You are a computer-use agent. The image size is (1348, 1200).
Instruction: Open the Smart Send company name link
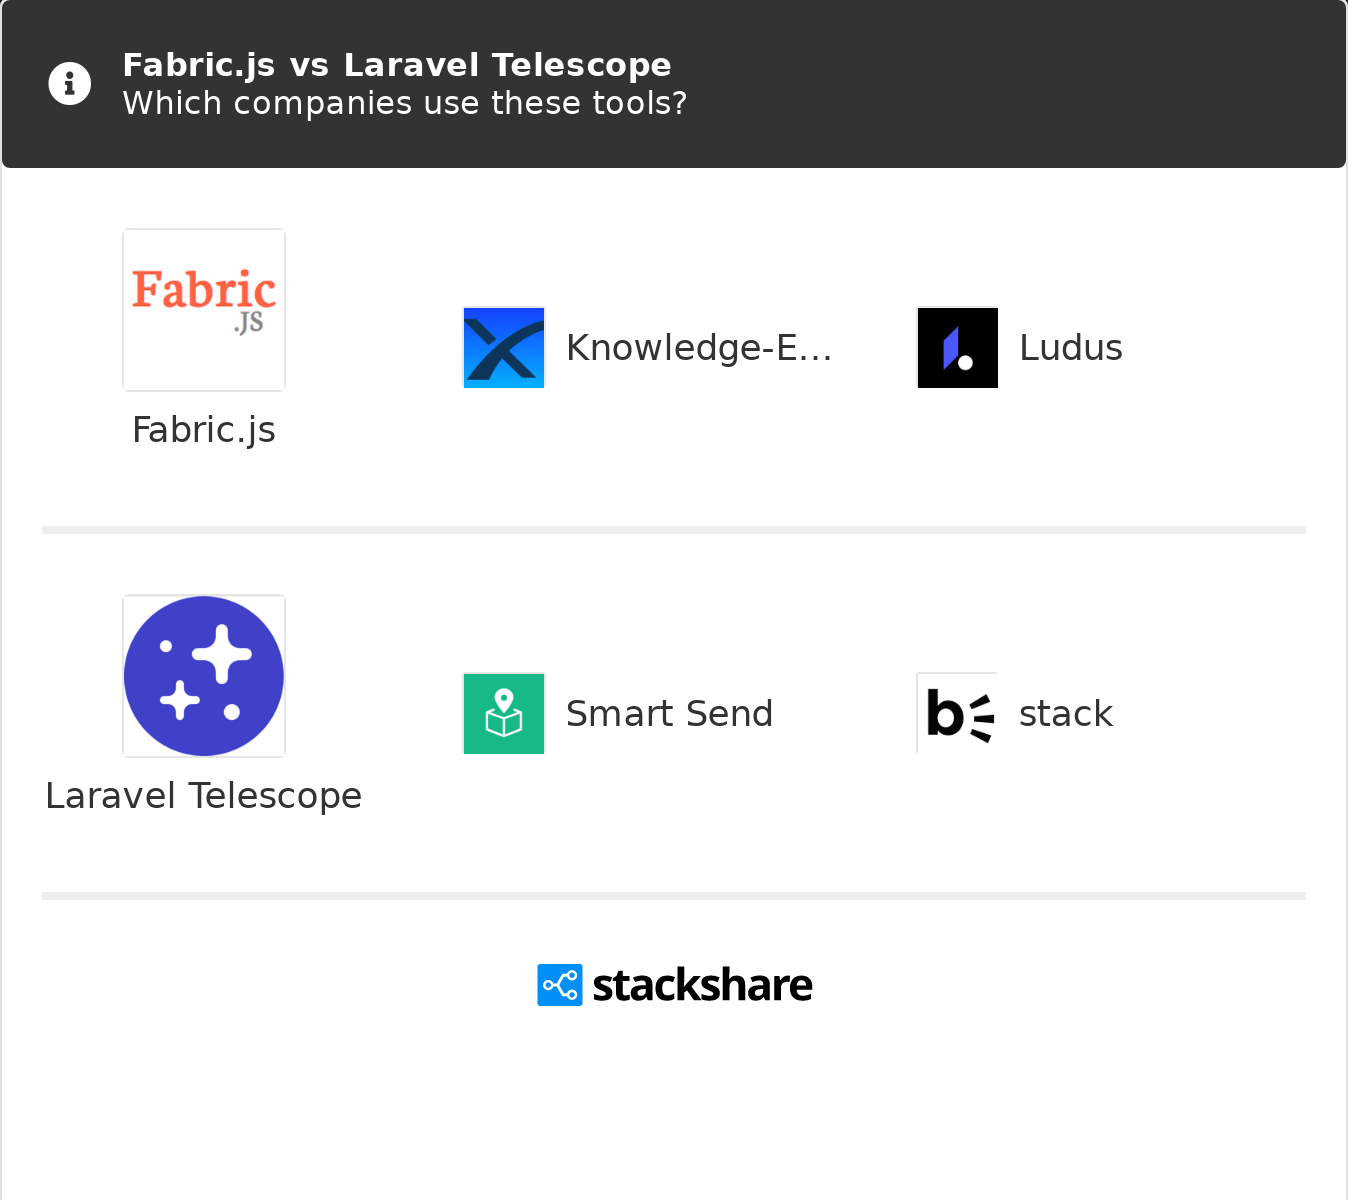tap(669, 714)
